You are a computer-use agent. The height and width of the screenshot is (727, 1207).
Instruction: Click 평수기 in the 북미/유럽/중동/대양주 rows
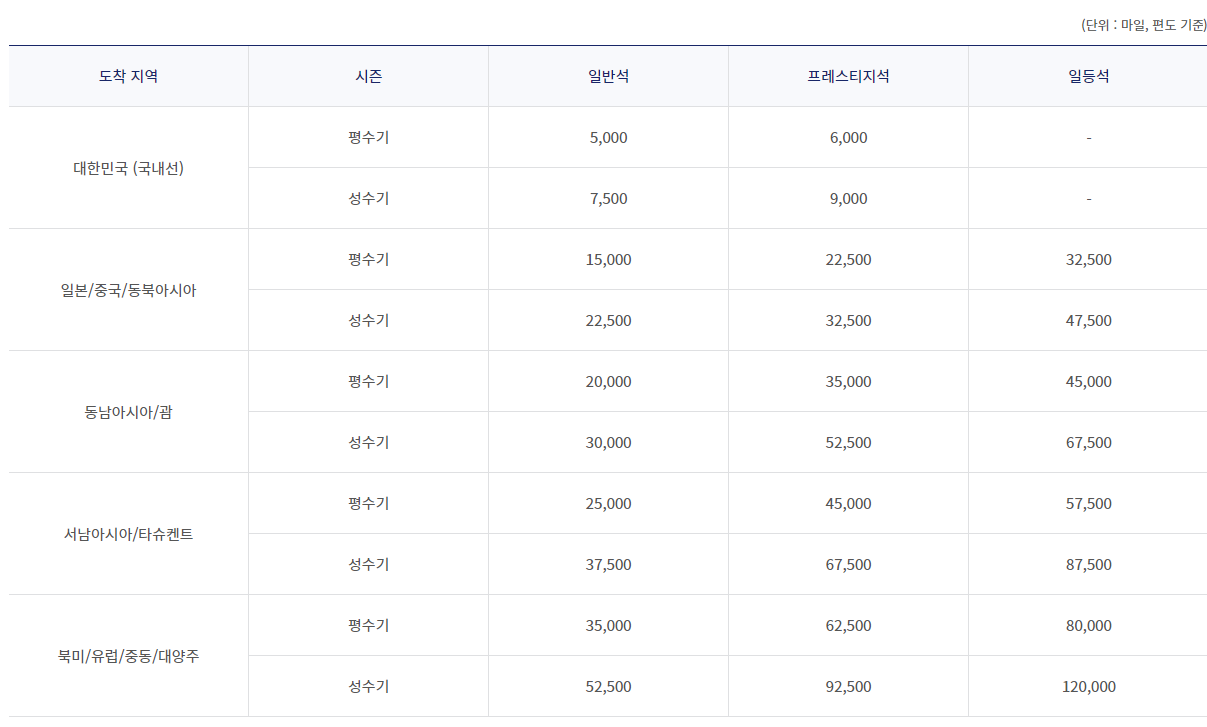[x=368, y=625]
